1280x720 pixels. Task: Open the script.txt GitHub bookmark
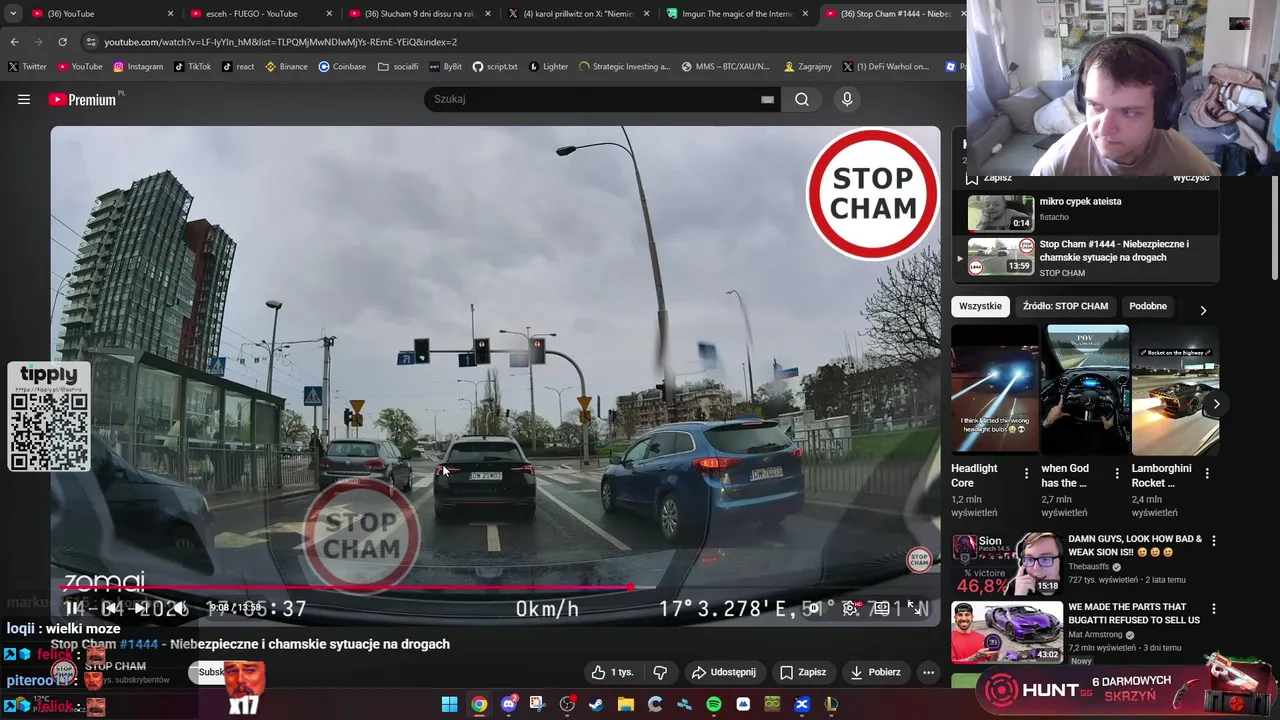pos(495,67)
